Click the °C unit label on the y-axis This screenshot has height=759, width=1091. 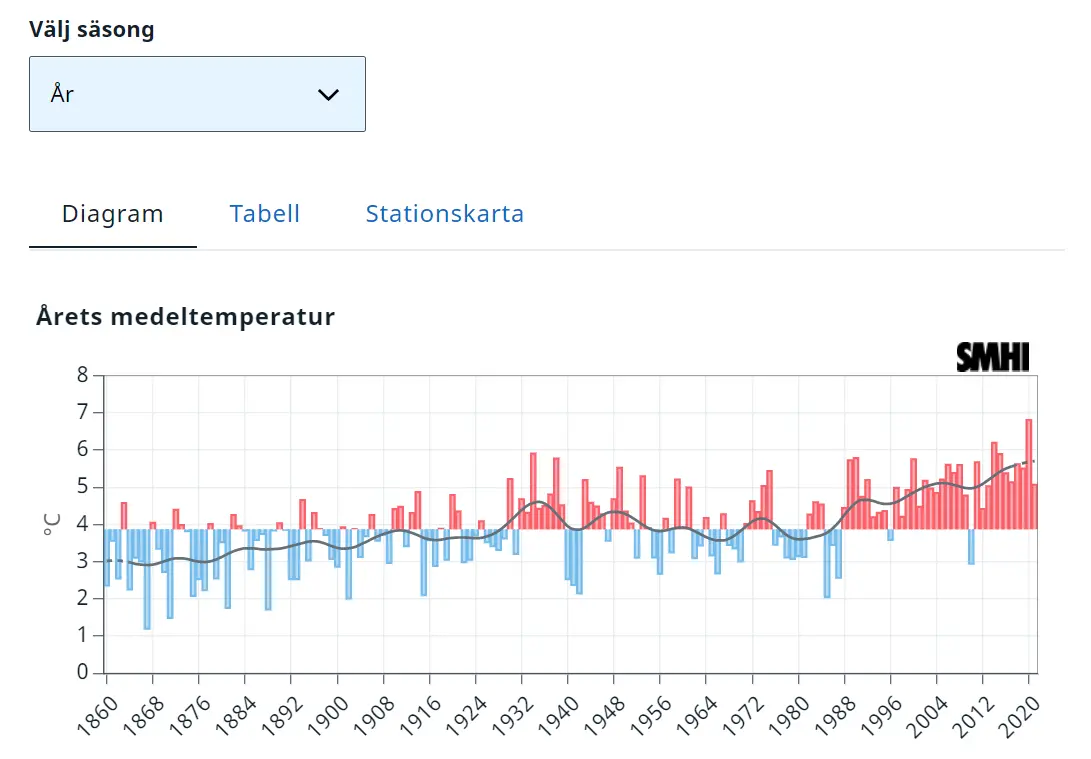tap(52, 524)
